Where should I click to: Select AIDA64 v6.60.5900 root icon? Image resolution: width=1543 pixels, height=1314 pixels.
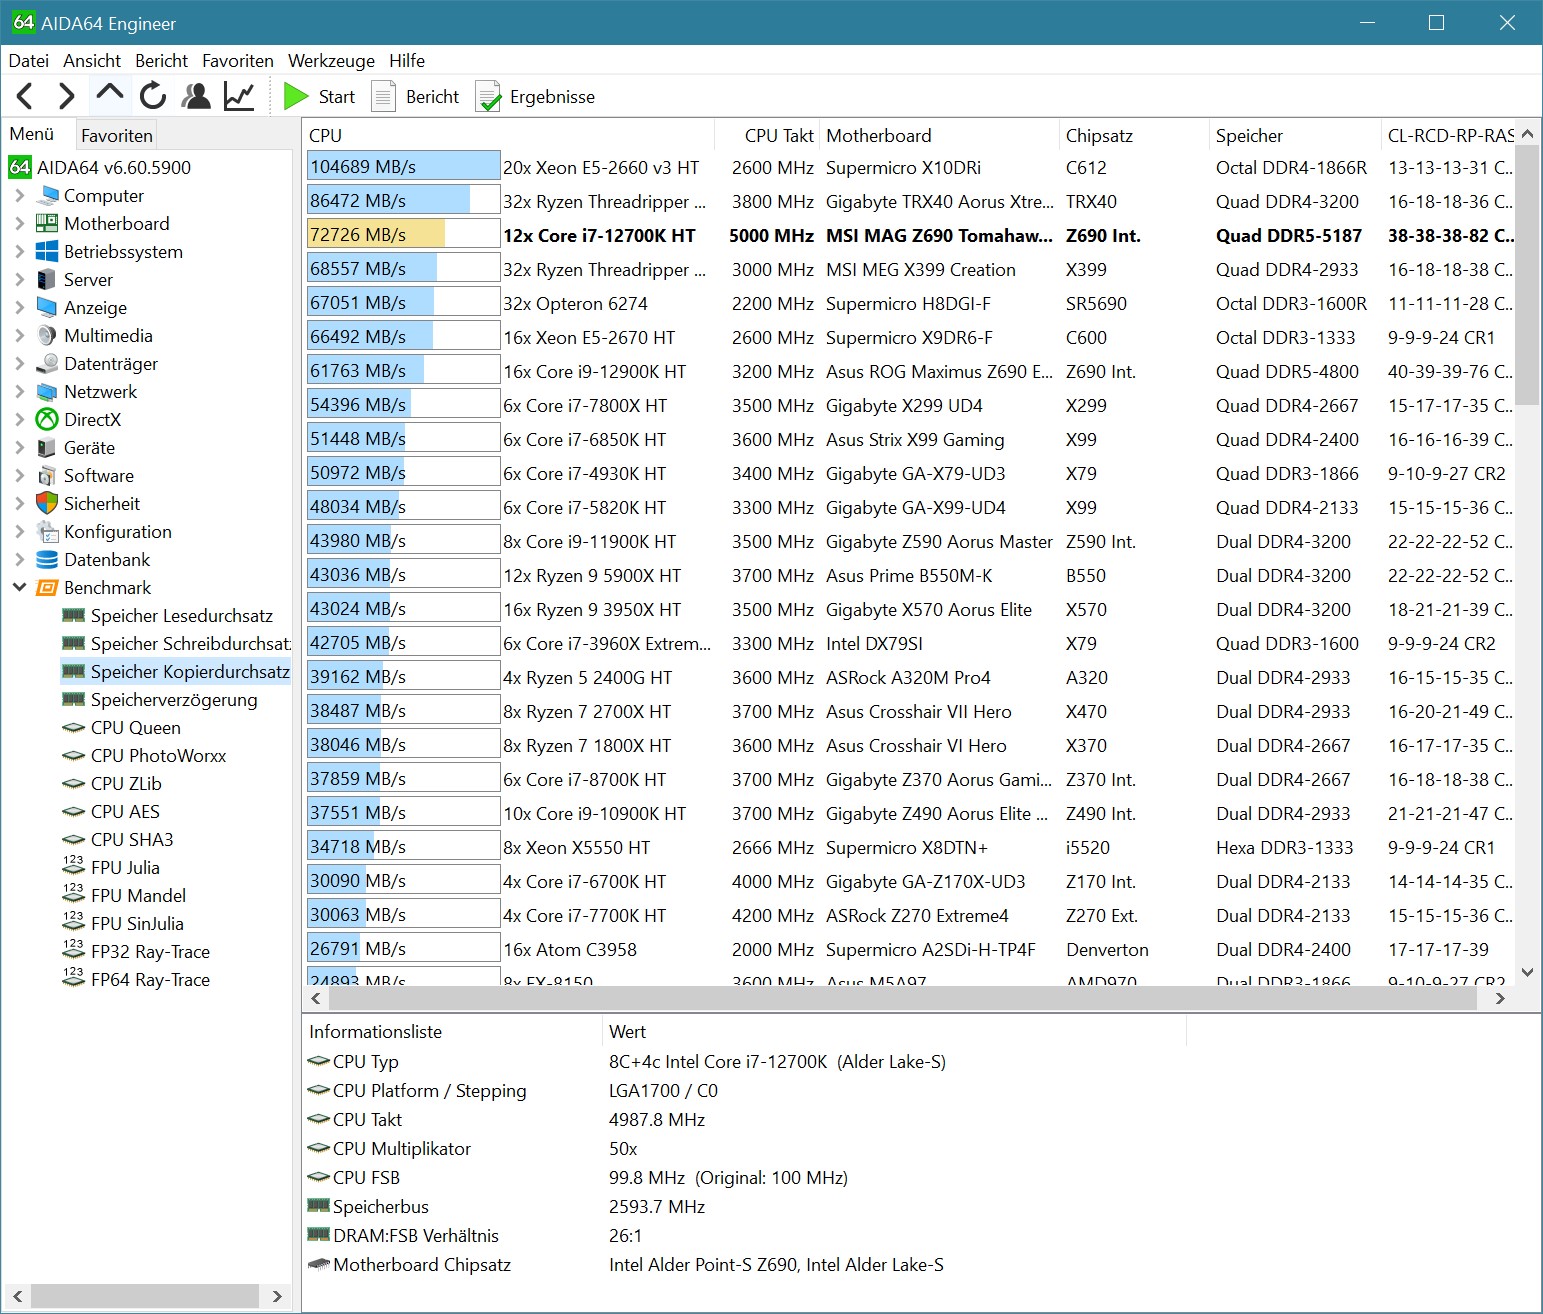point(20,168)
